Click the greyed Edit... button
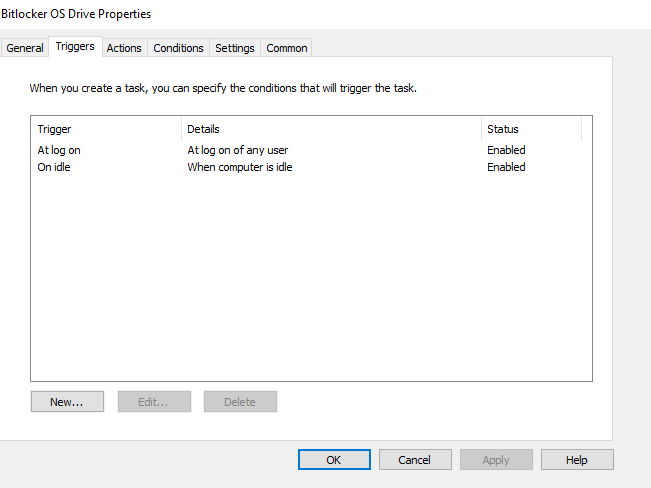 [154, 402]
